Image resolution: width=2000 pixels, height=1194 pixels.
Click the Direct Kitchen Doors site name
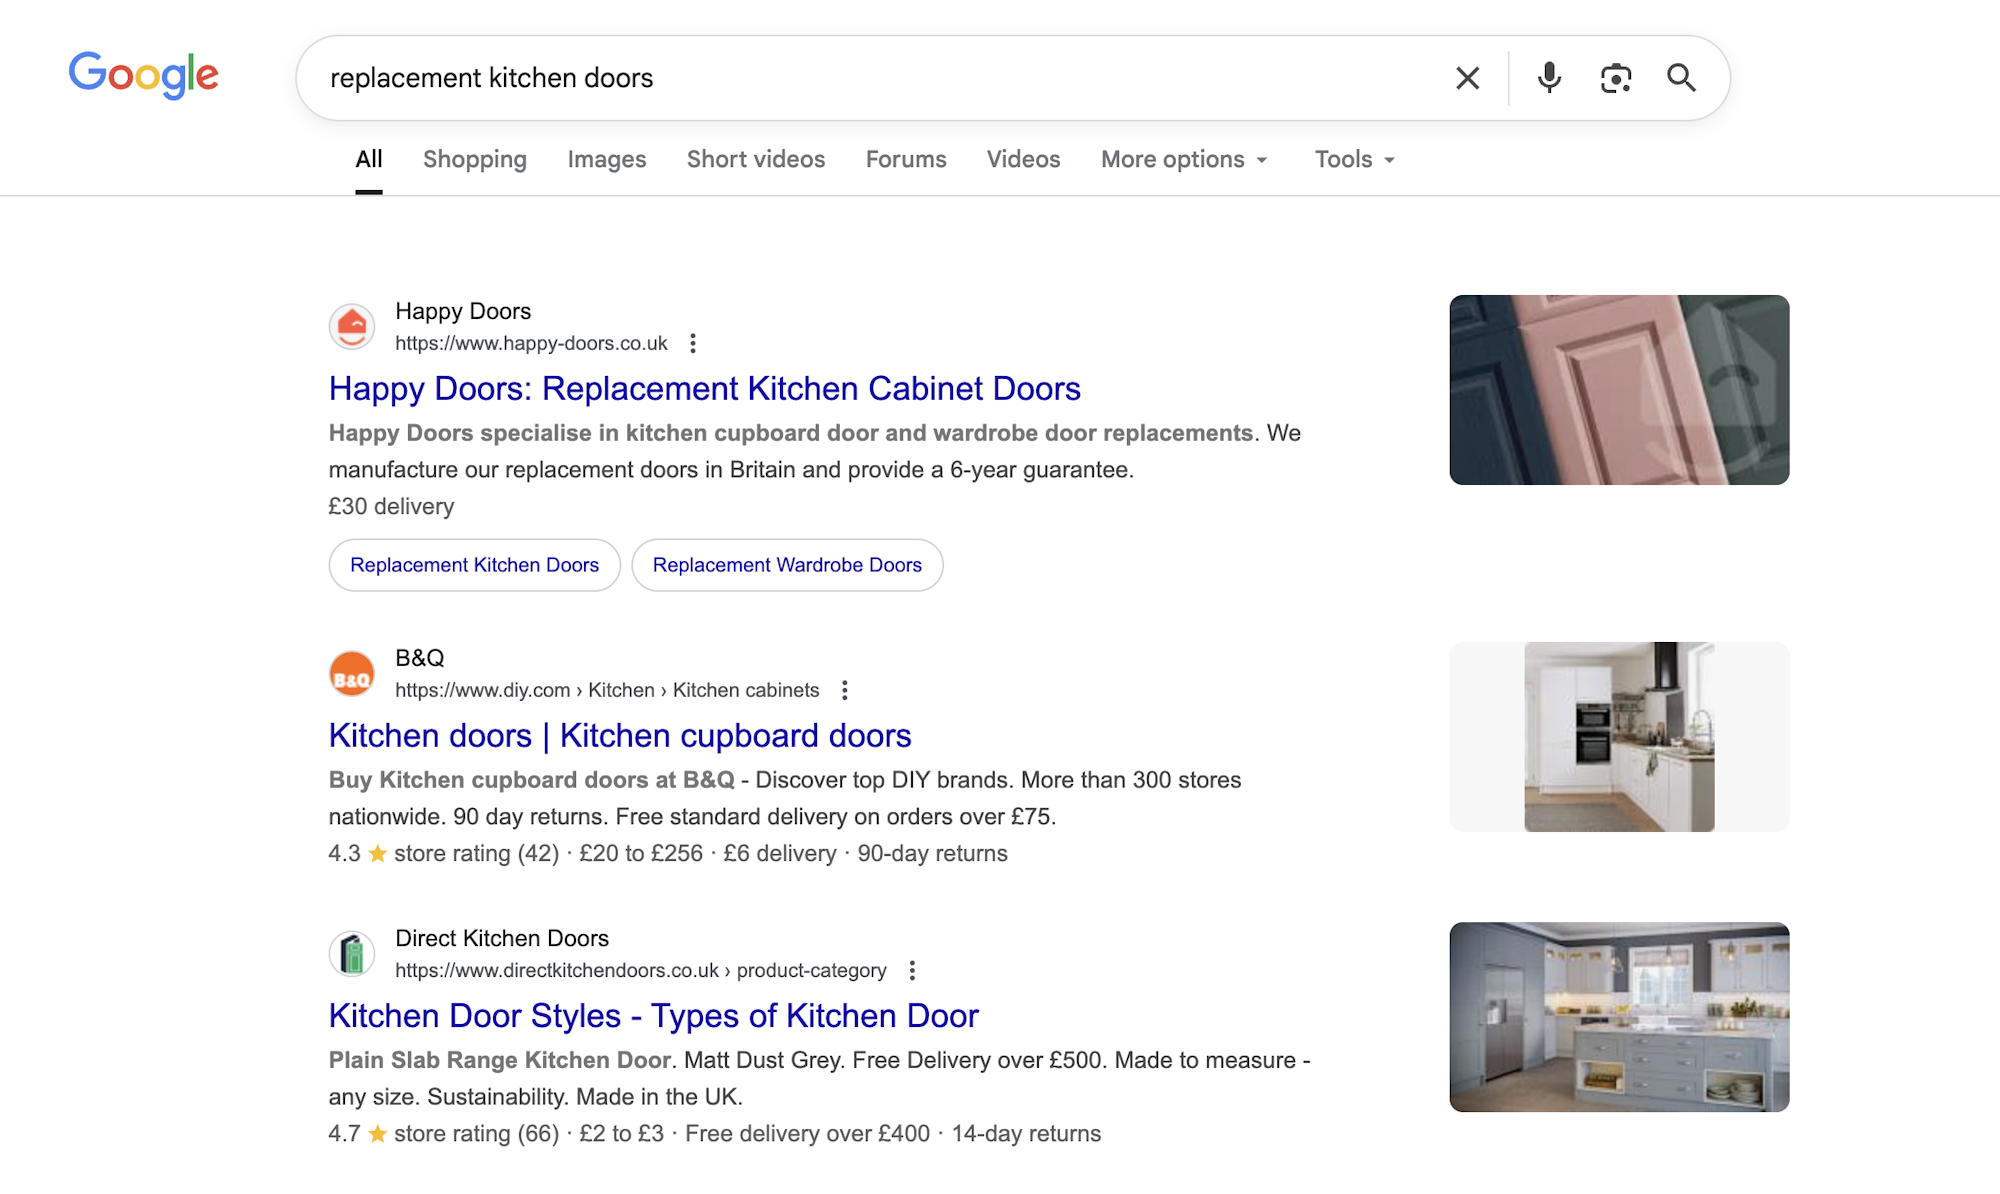click(502, 939)
